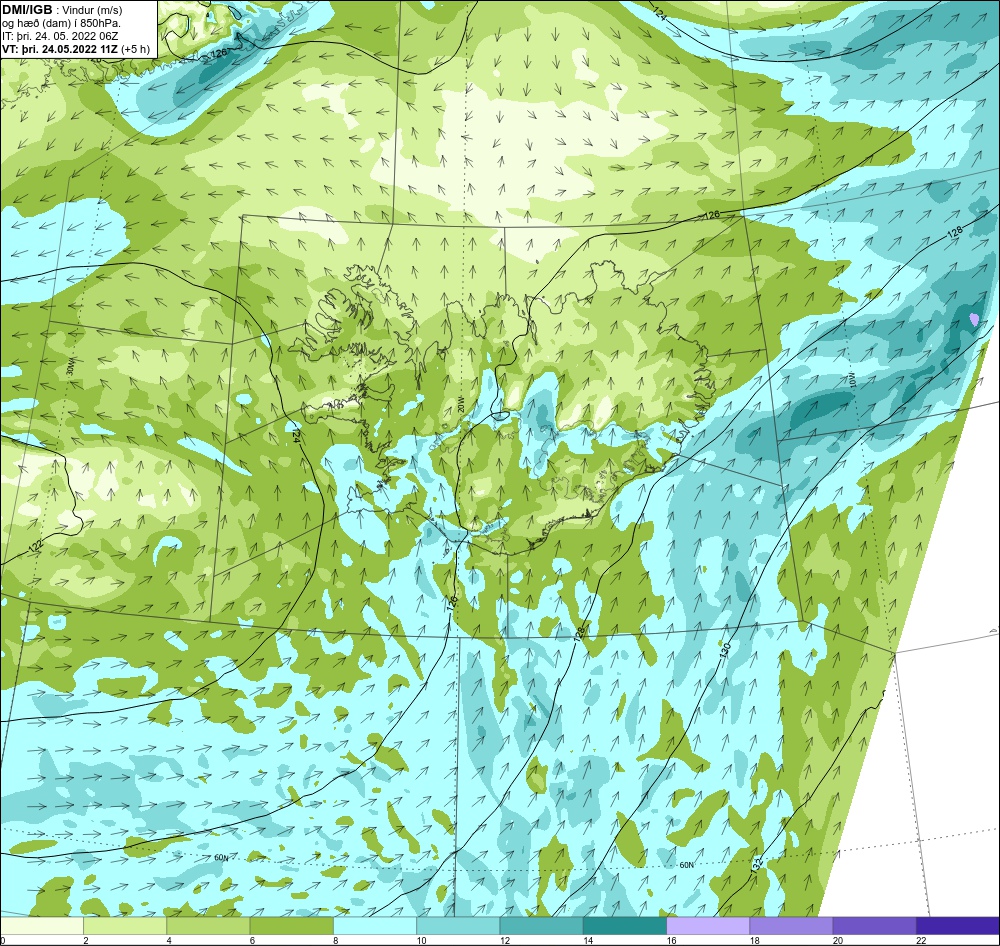Click the 8–10 m/s light cyan legend swatch

pyautogui.click(x=375, y=925)
